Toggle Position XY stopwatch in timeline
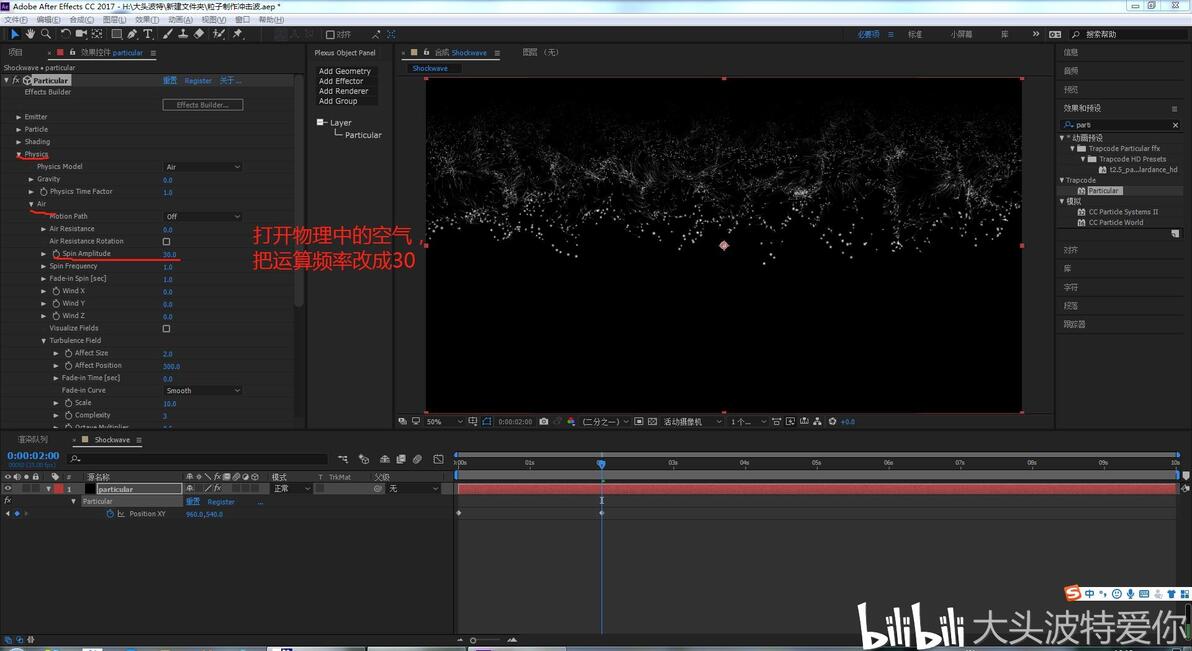 point(110,514)
